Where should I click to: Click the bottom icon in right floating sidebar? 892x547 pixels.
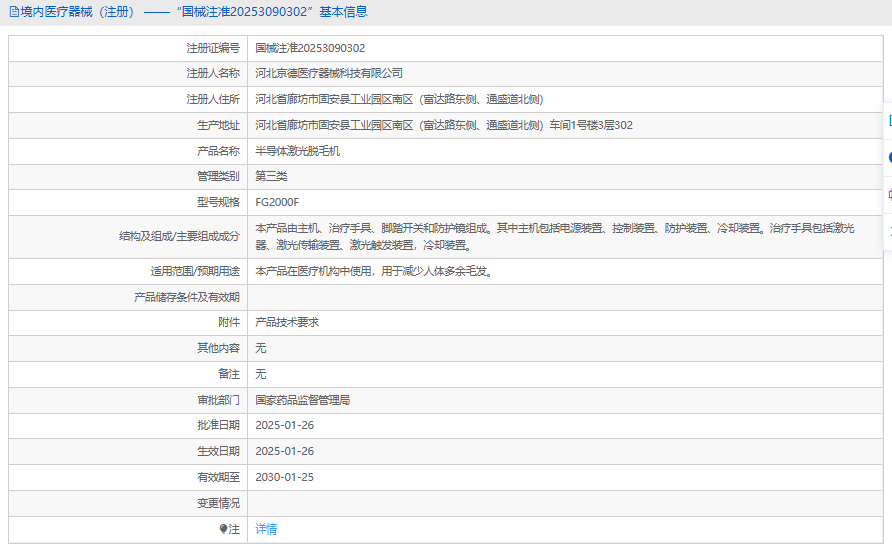[888, 230]
